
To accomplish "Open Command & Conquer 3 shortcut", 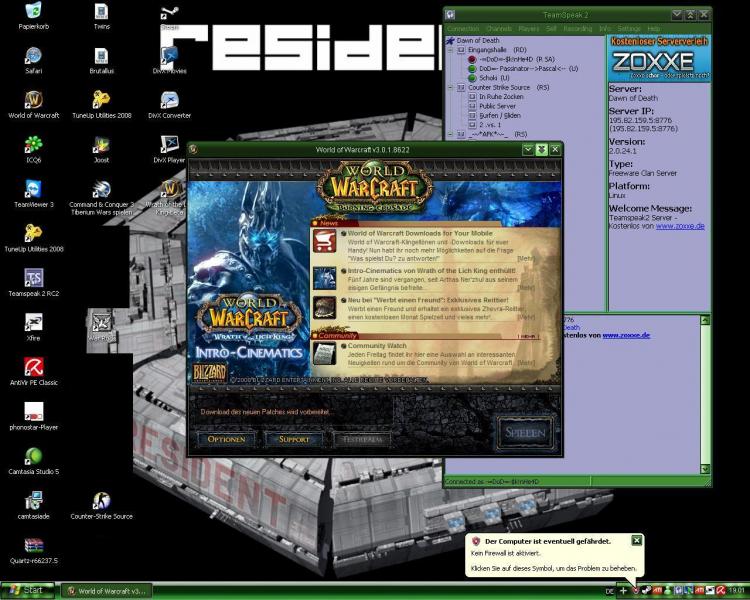I will (101, 197).
